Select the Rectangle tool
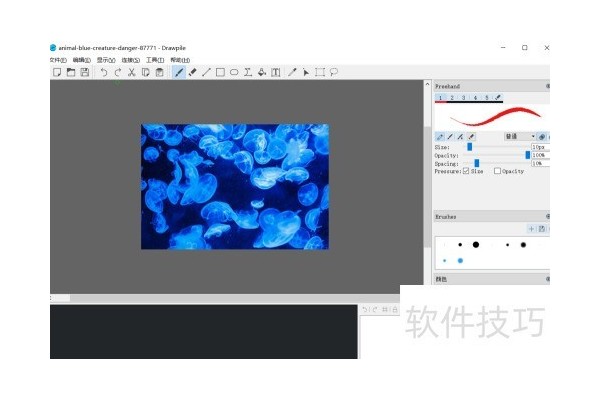Screen dimensions: 600x400 point(220,72)
